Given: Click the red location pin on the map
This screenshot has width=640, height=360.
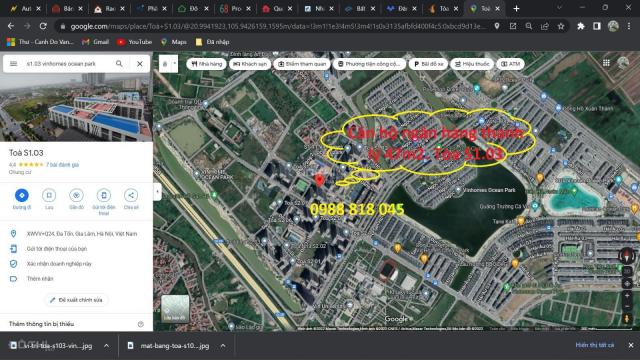Looking at the screenshot, I should [320, 180].
